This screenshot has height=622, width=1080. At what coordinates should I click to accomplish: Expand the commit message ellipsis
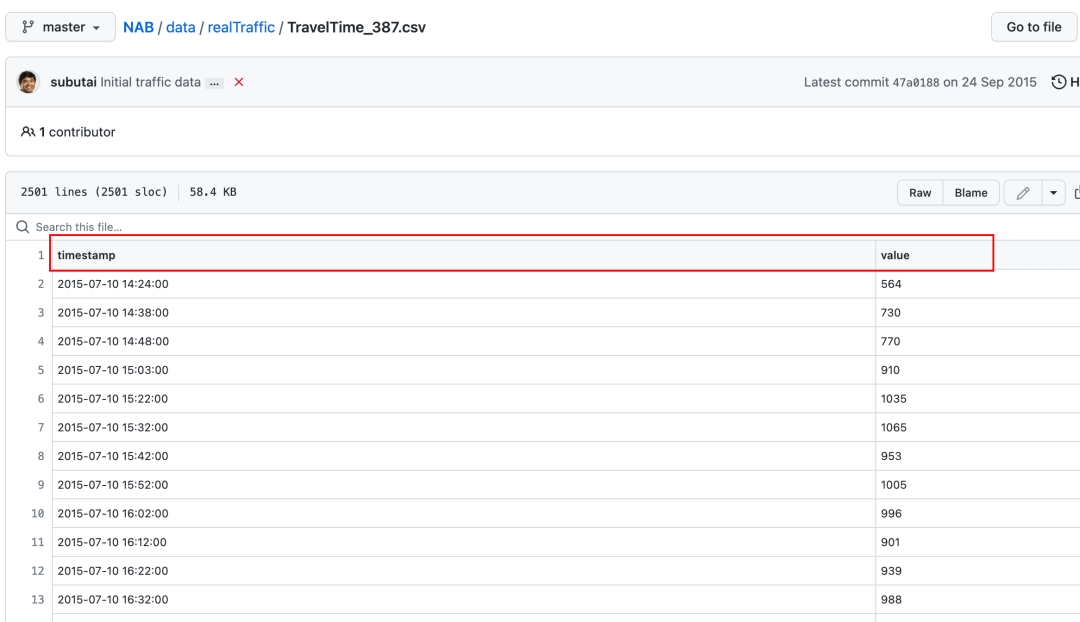pyautogui.click(x=215, y=83)
